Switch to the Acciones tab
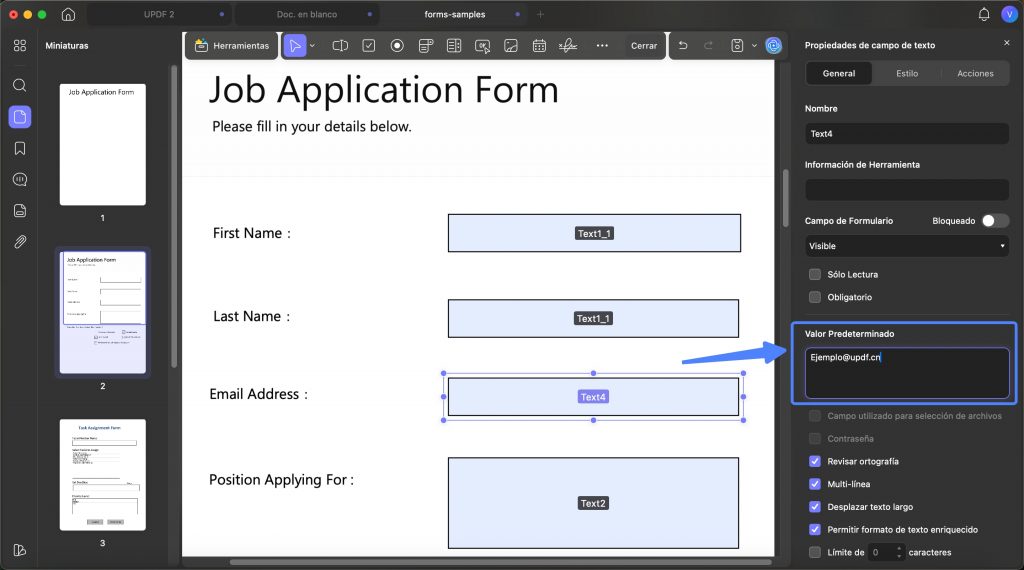Viewport: 1024px width, 570px height. pos(975,73)
